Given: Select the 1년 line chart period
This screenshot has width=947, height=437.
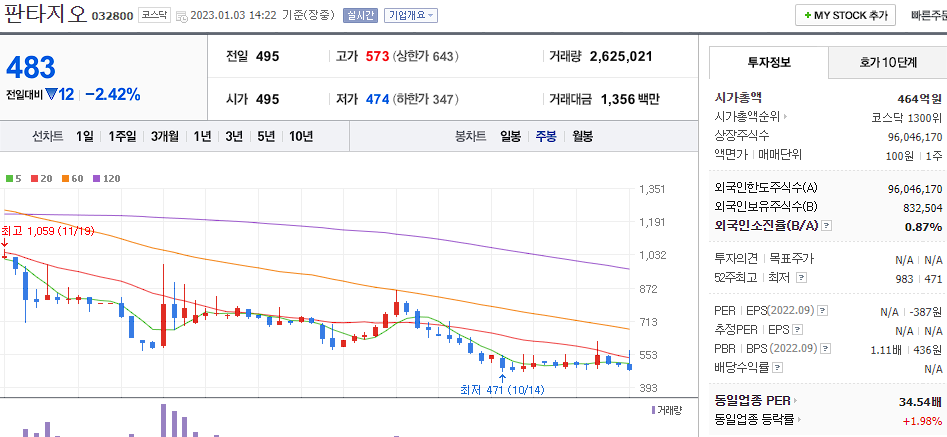Looking at the screenshot, I should pyautogui.click(x=202, y=136).
